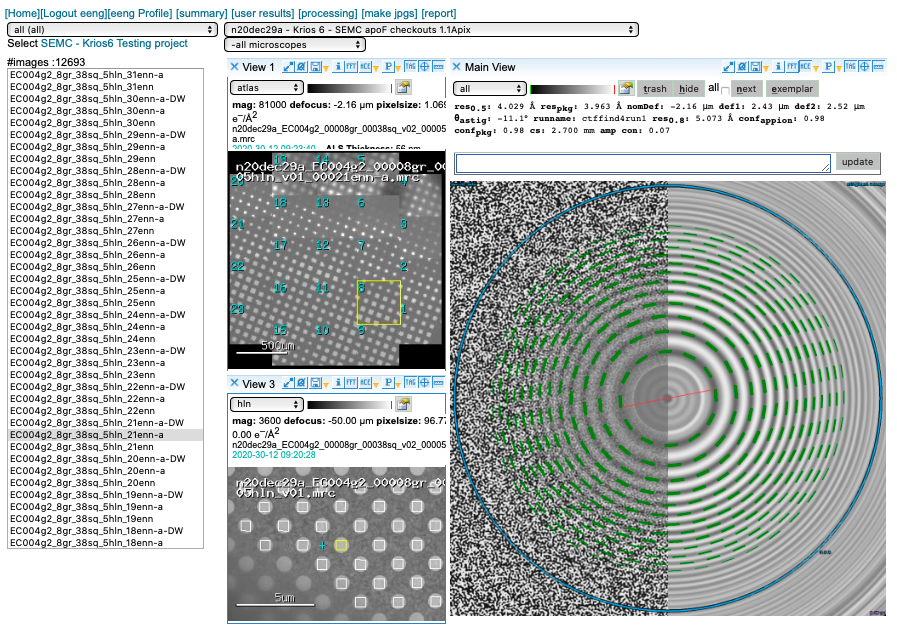Click the [Logout eeng] link
897x629 pixels.
73,13
